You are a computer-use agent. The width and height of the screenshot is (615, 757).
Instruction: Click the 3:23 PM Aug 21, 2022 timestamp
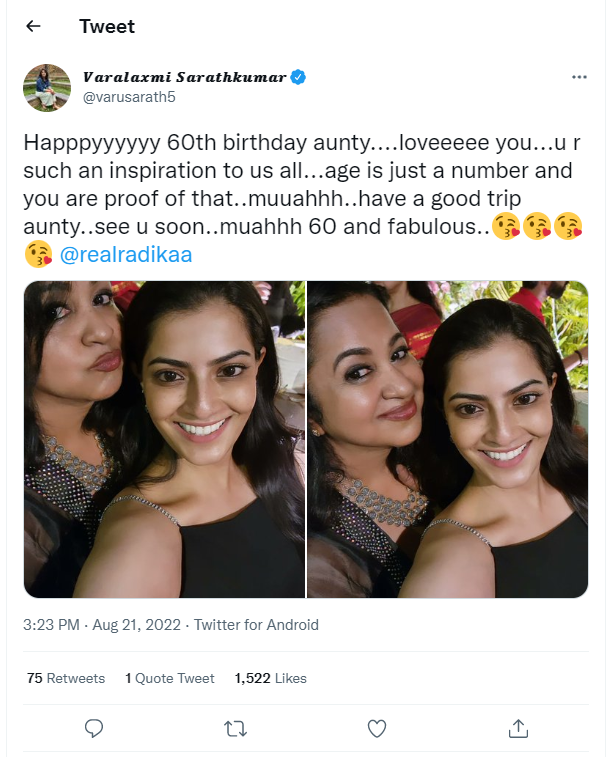(x=102, y=625)
